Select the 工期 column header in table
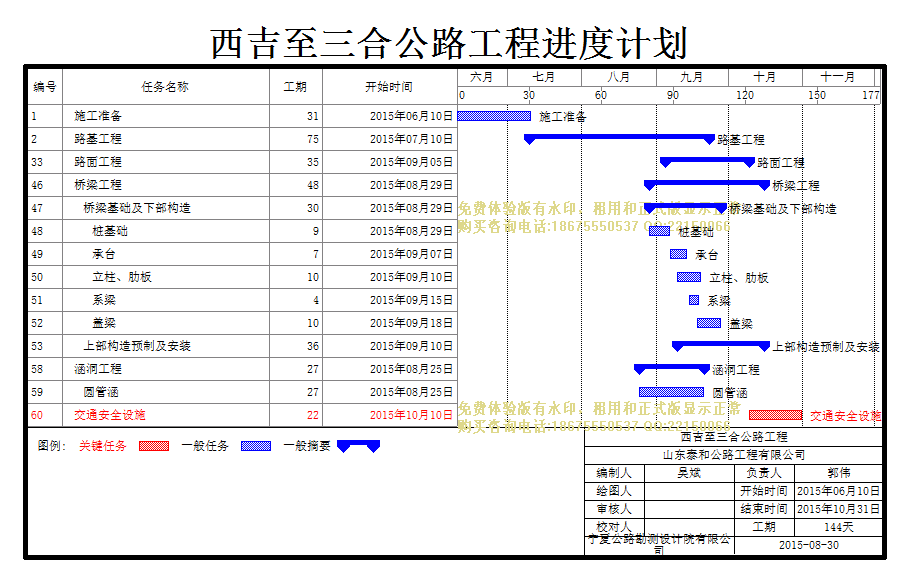908x581 pixels. 295,87
